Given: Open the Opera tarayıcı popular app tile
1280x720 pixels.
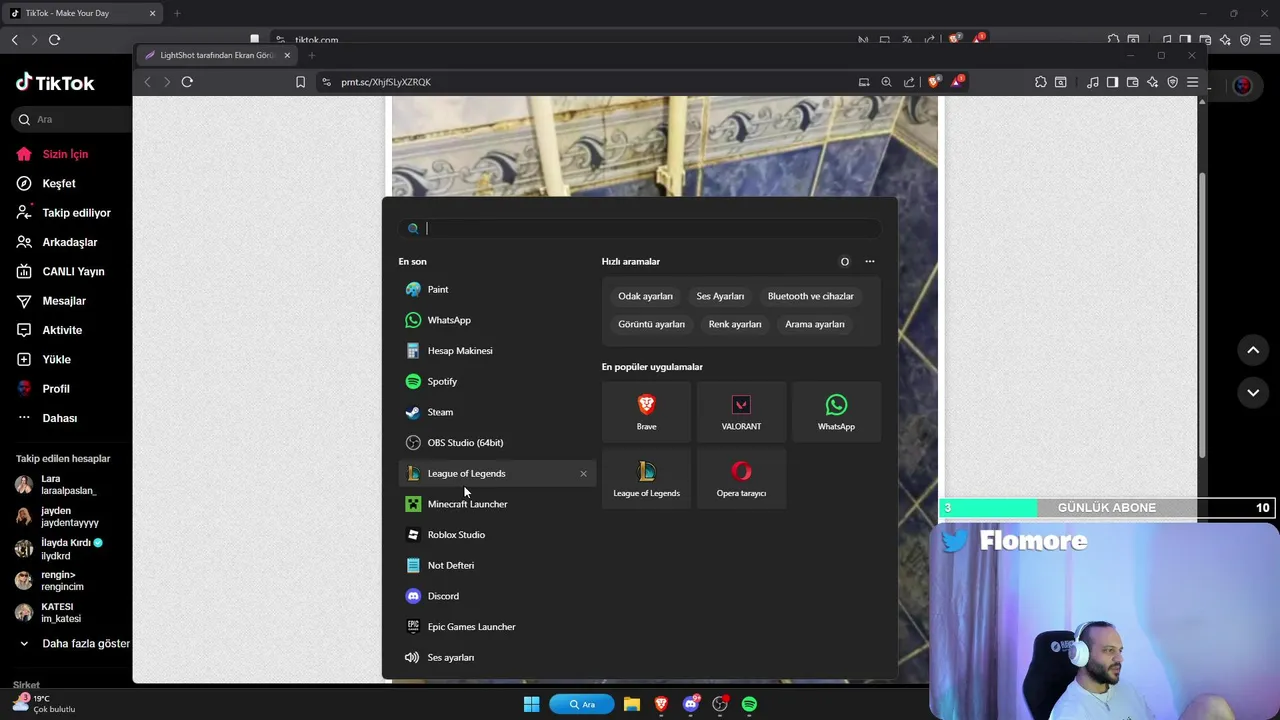Looking at the screenshot, I should click(x=741, y=479).
